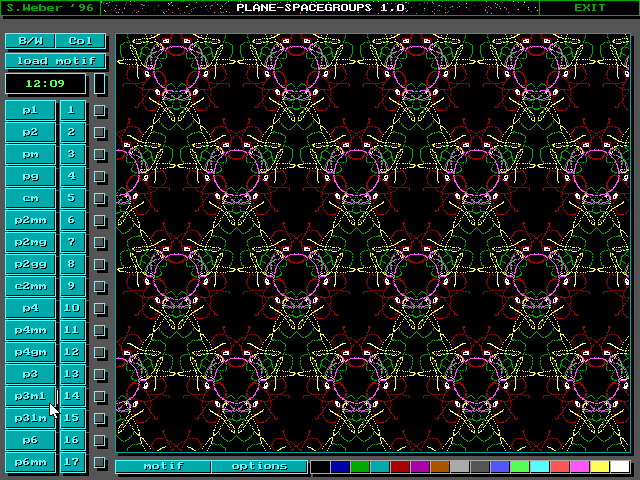
Task: Select plane group p4mm
Action: pos(30,331)
